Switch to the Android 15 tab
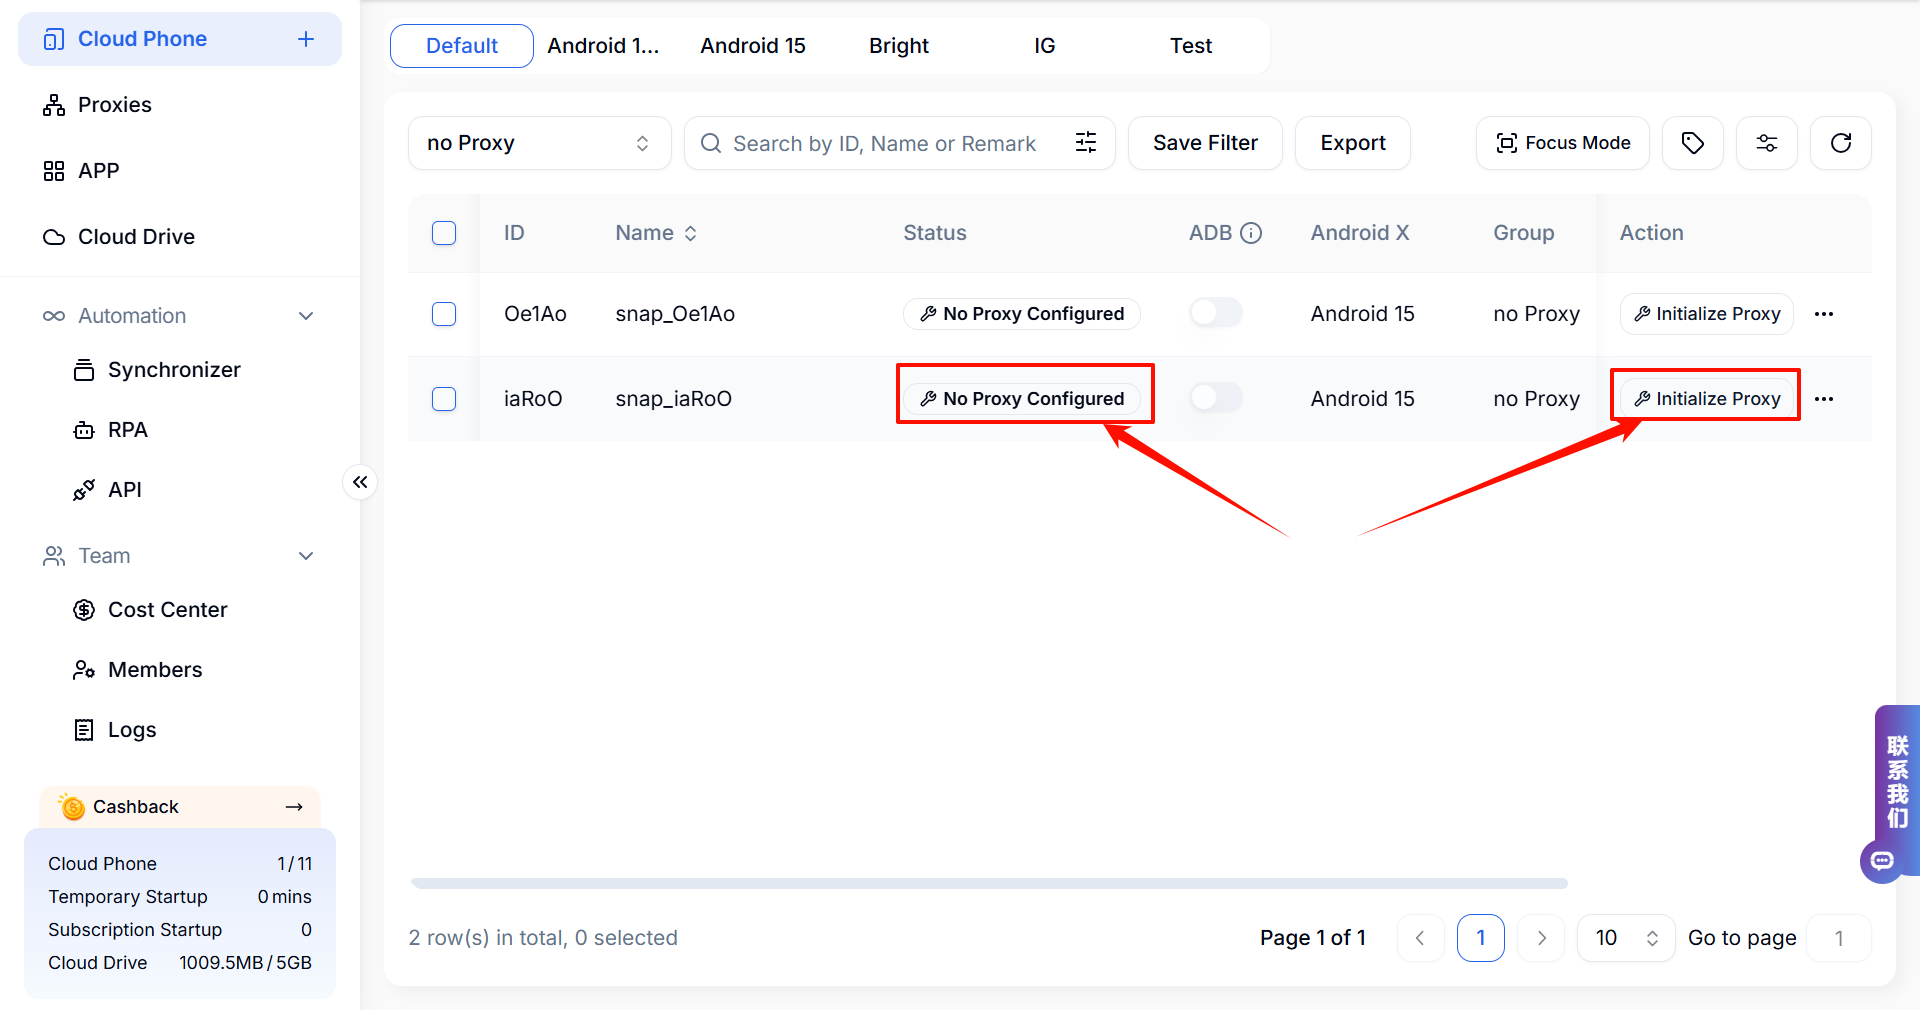The image size is (1920, 1010). 752,46
